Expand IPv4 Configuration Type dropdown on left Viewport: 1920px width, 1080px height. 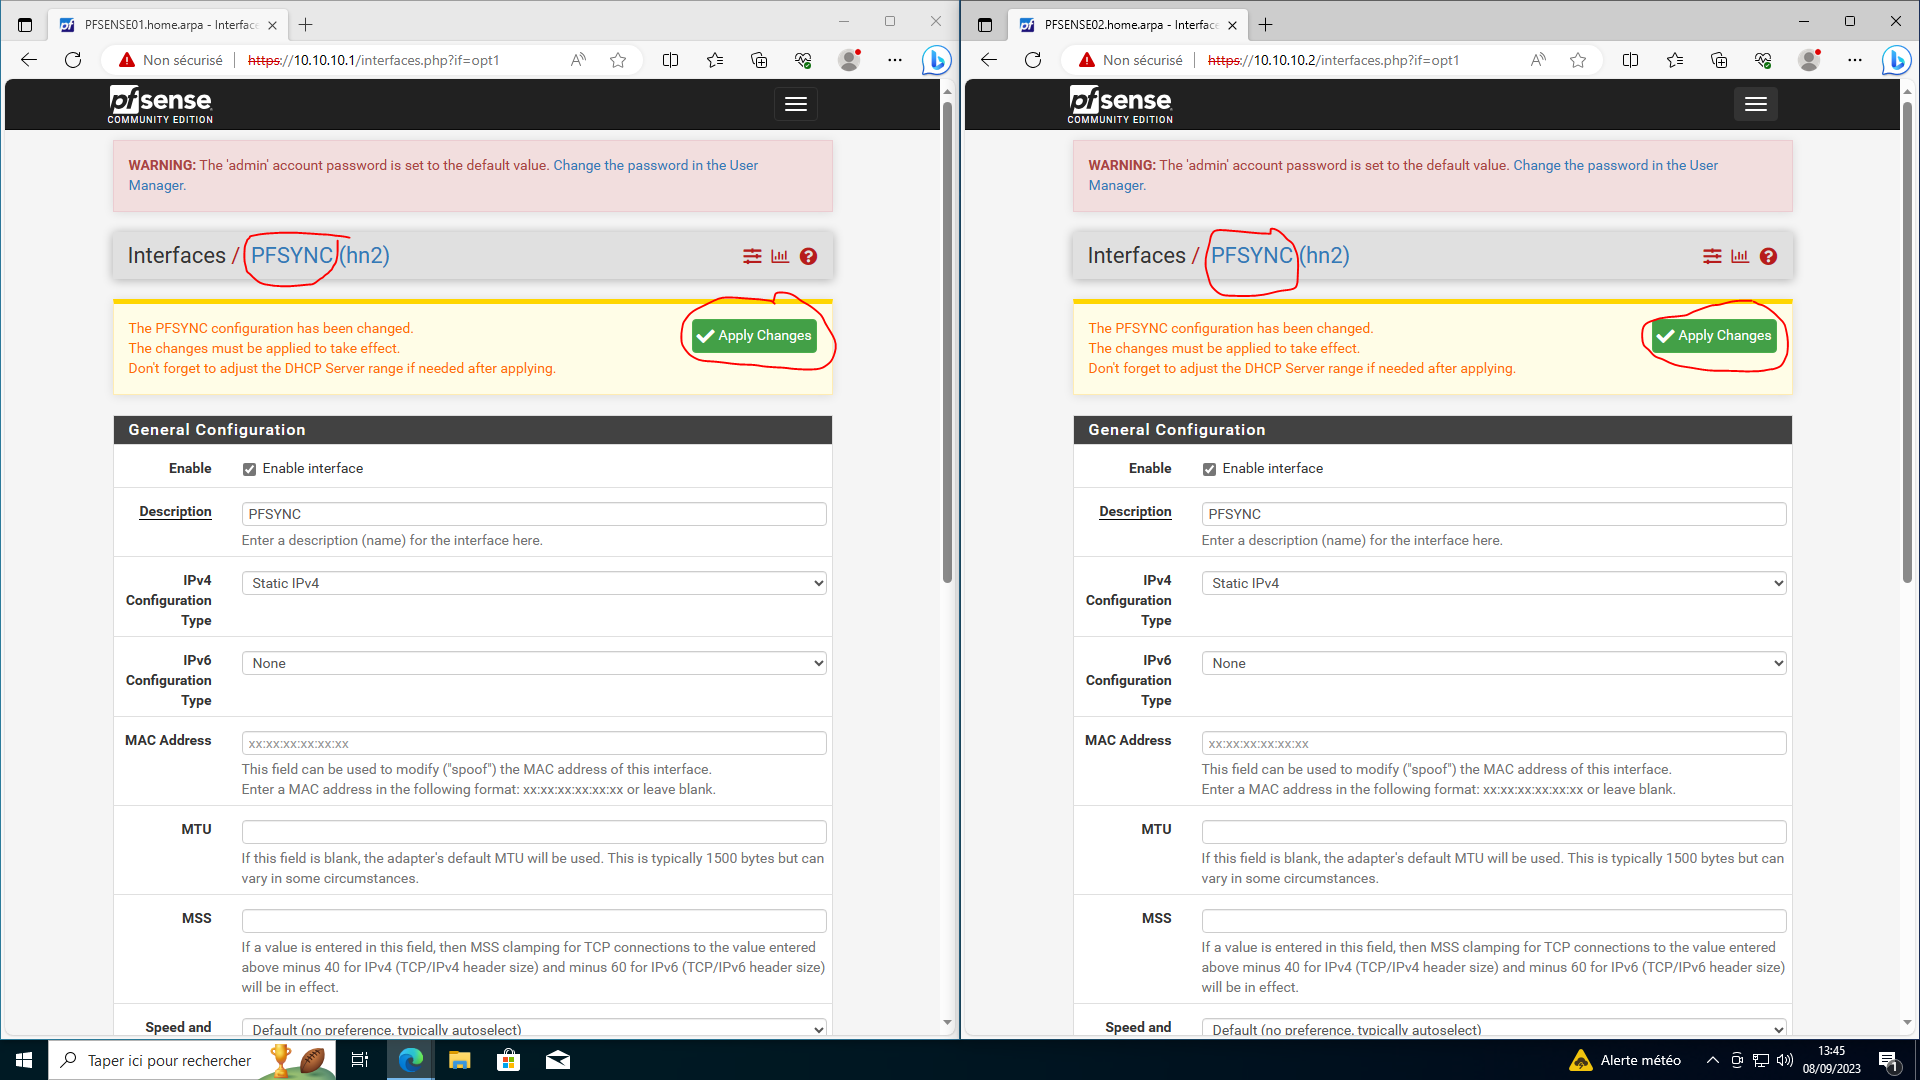(534, 583)
